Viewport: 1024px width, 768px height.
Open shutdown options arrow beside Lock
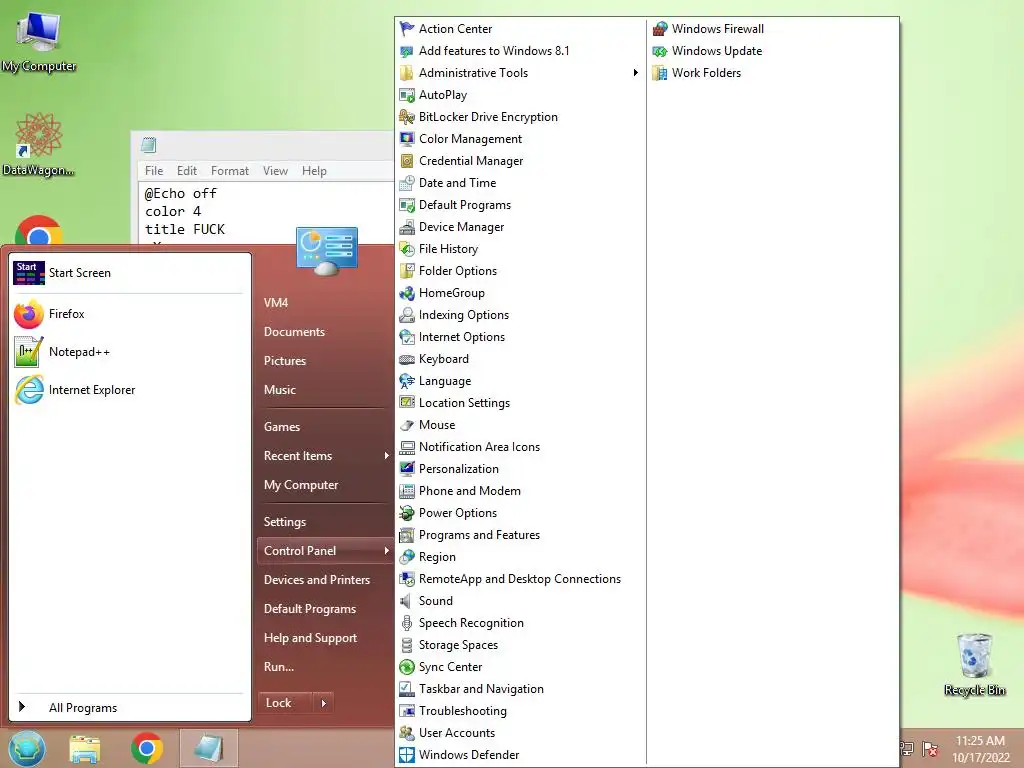pyautogui.click(x=323, y=703)
